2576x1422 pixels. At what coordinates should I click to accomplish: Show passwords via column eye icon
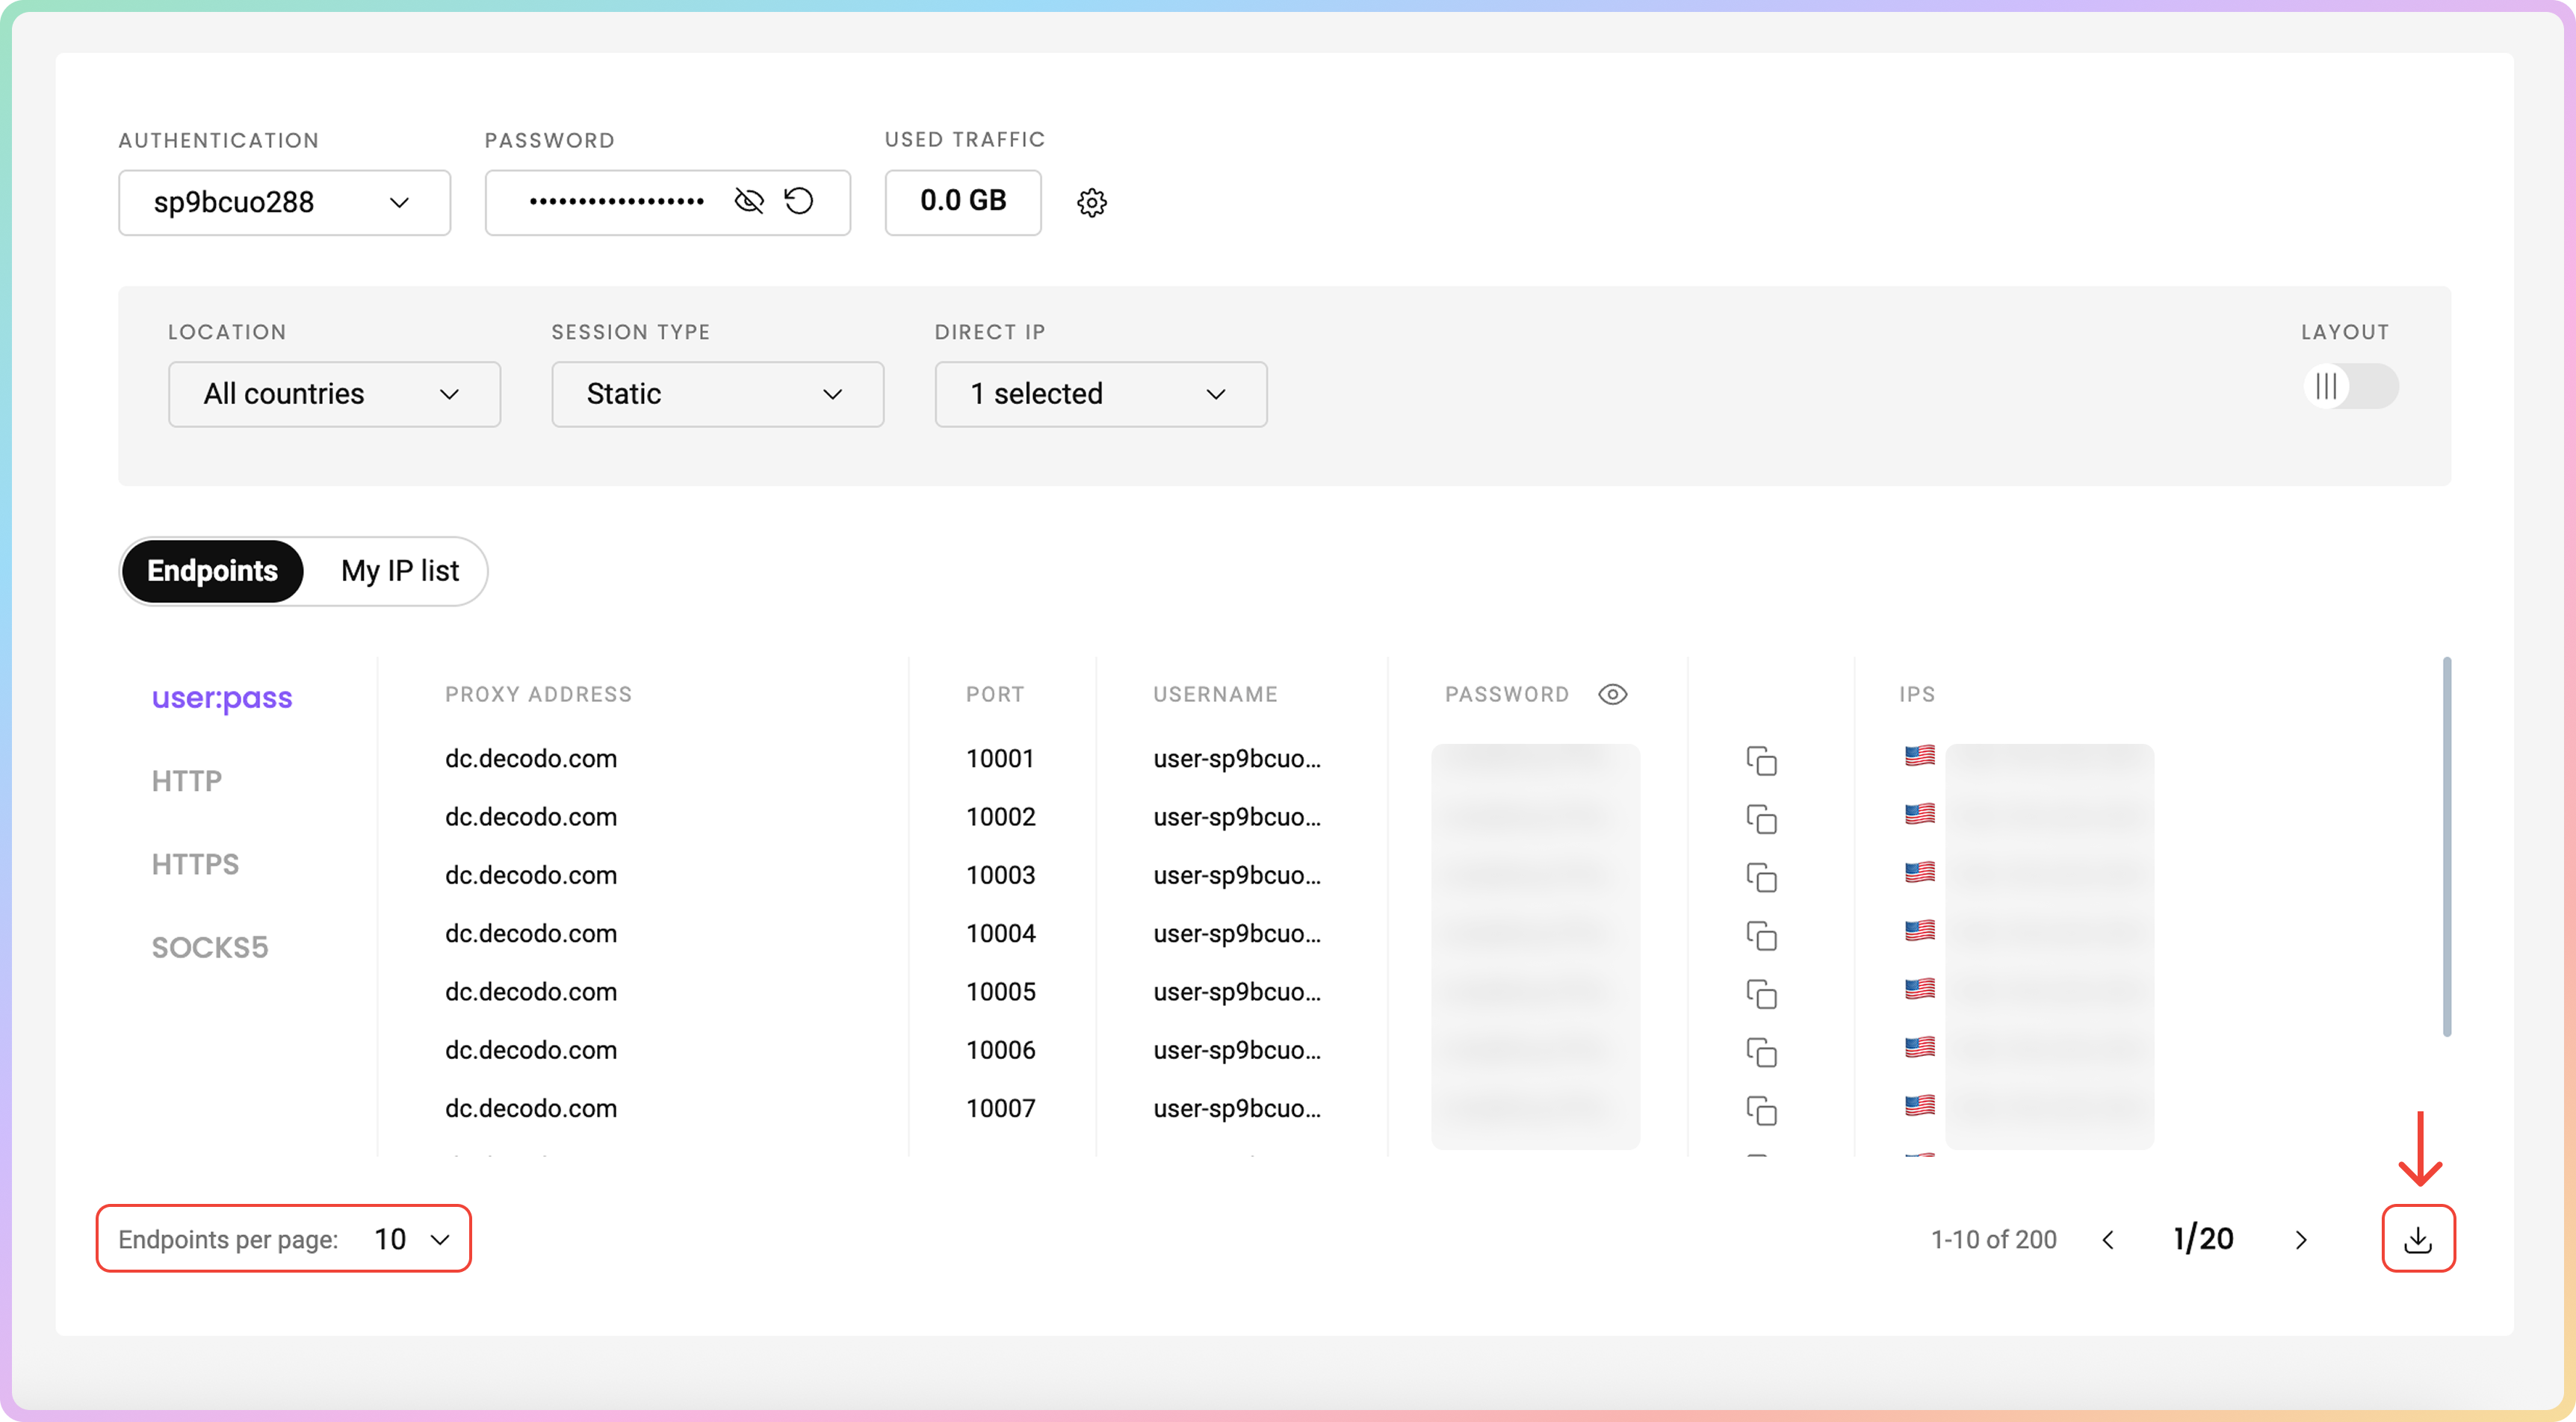(1612, 694)
